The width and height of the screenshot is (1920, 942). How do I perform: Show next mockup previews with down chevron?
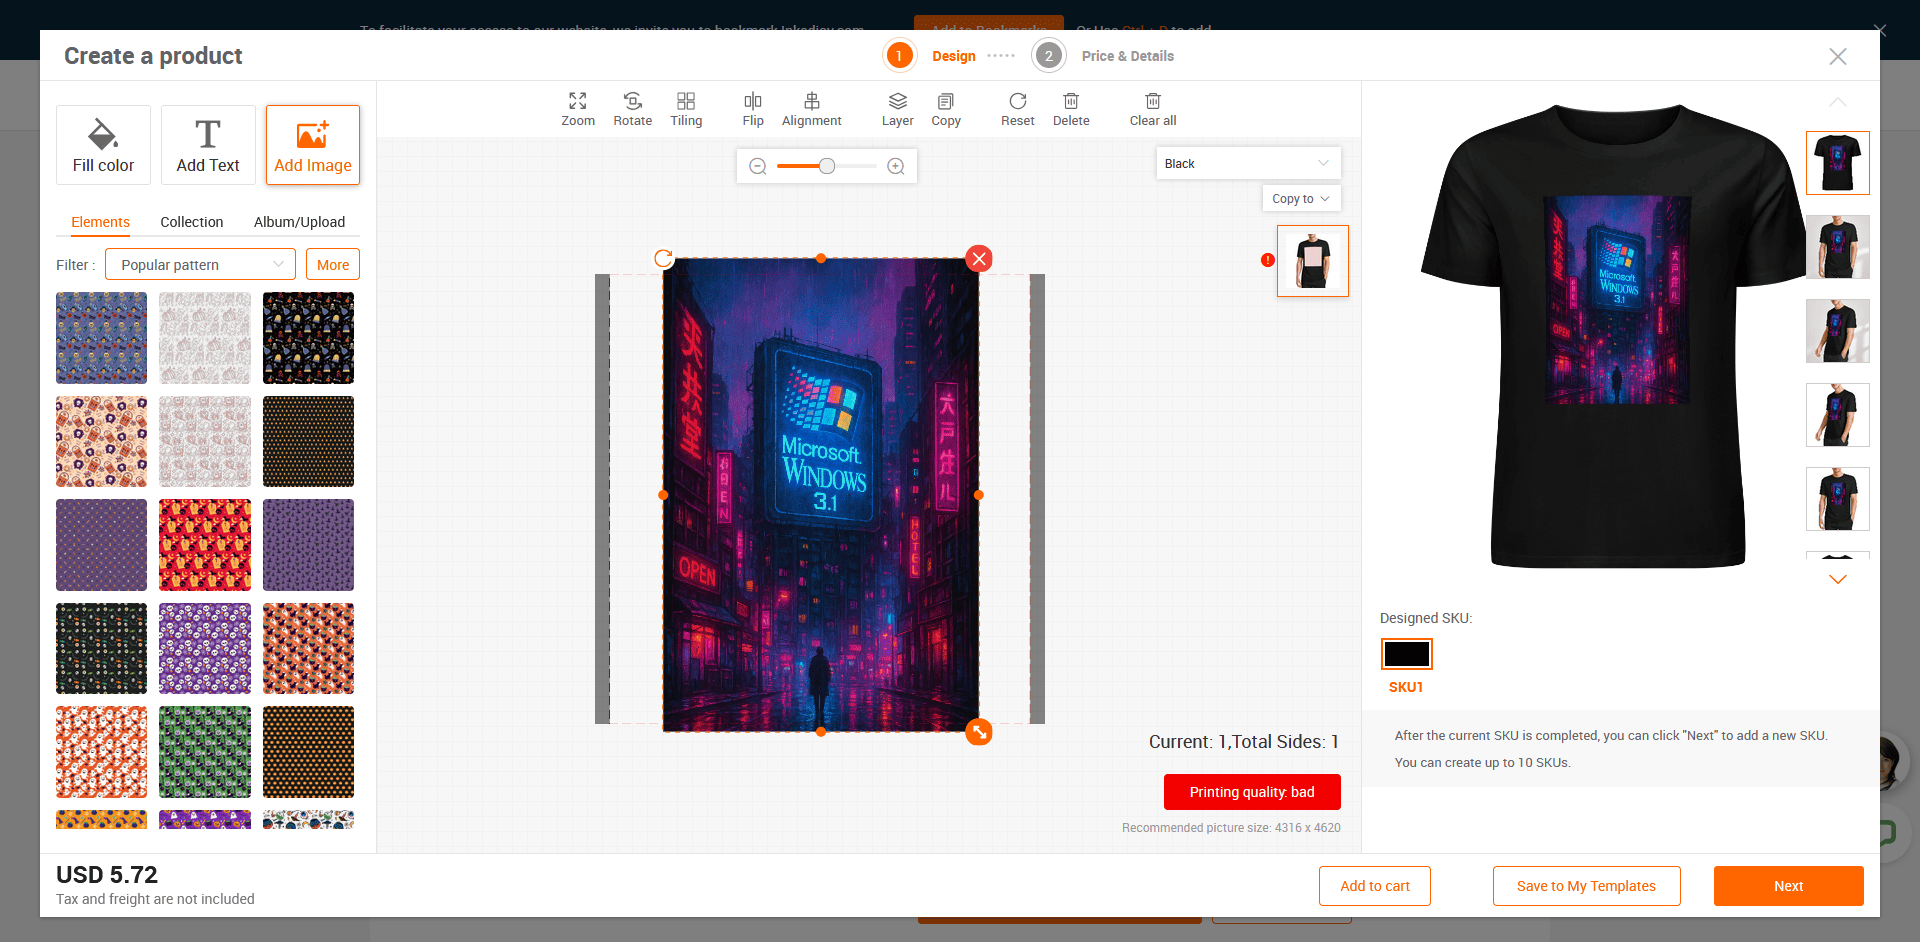pyautogui.click(x=1838, y=580)
